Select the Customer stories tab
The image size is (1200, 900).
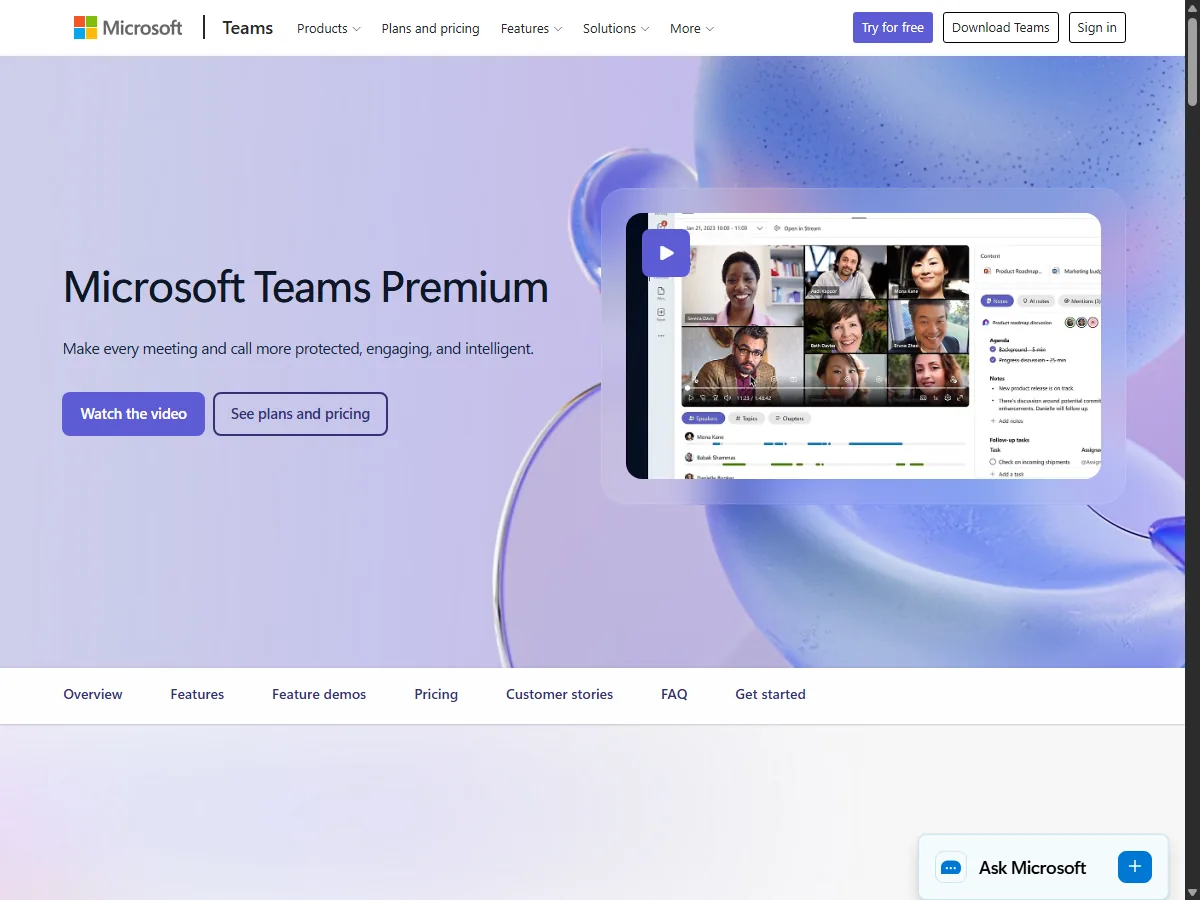[x=560, y=694]
